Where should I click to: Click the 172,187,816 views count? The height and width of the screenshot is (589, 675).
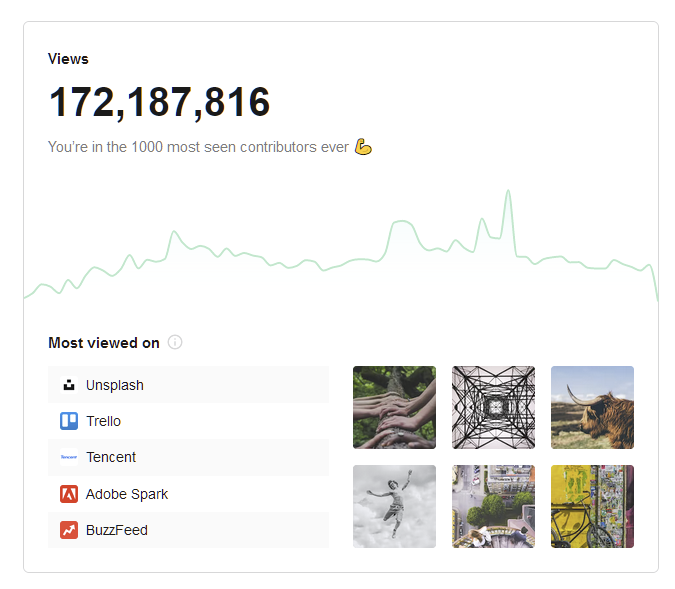[159, 102]
